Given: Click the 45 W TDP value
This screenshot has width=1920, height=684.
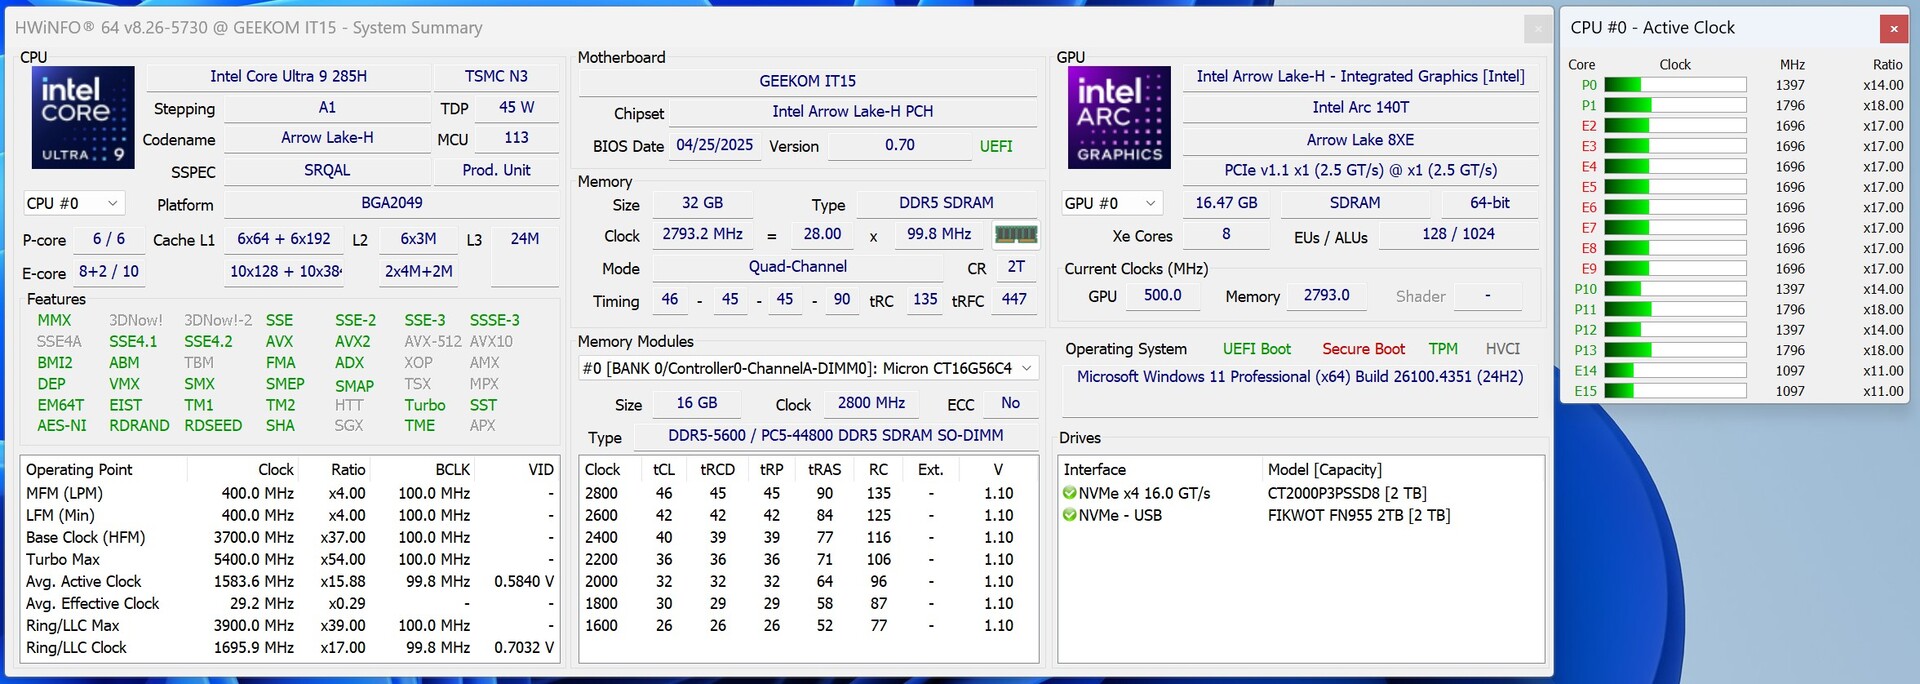Looking at the screenshot, I should [x=516, y=107].
